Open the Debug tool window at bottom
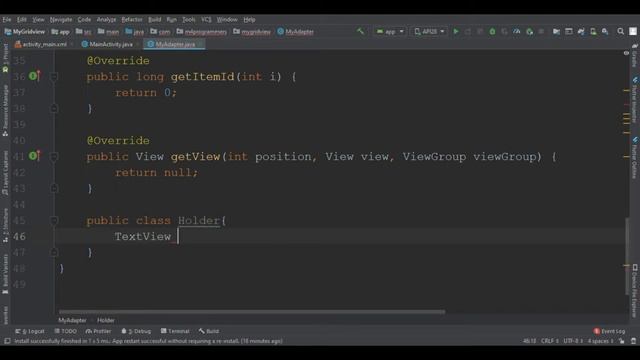The width and height of the screenshot is (640, 360). [x=136, y=331]
